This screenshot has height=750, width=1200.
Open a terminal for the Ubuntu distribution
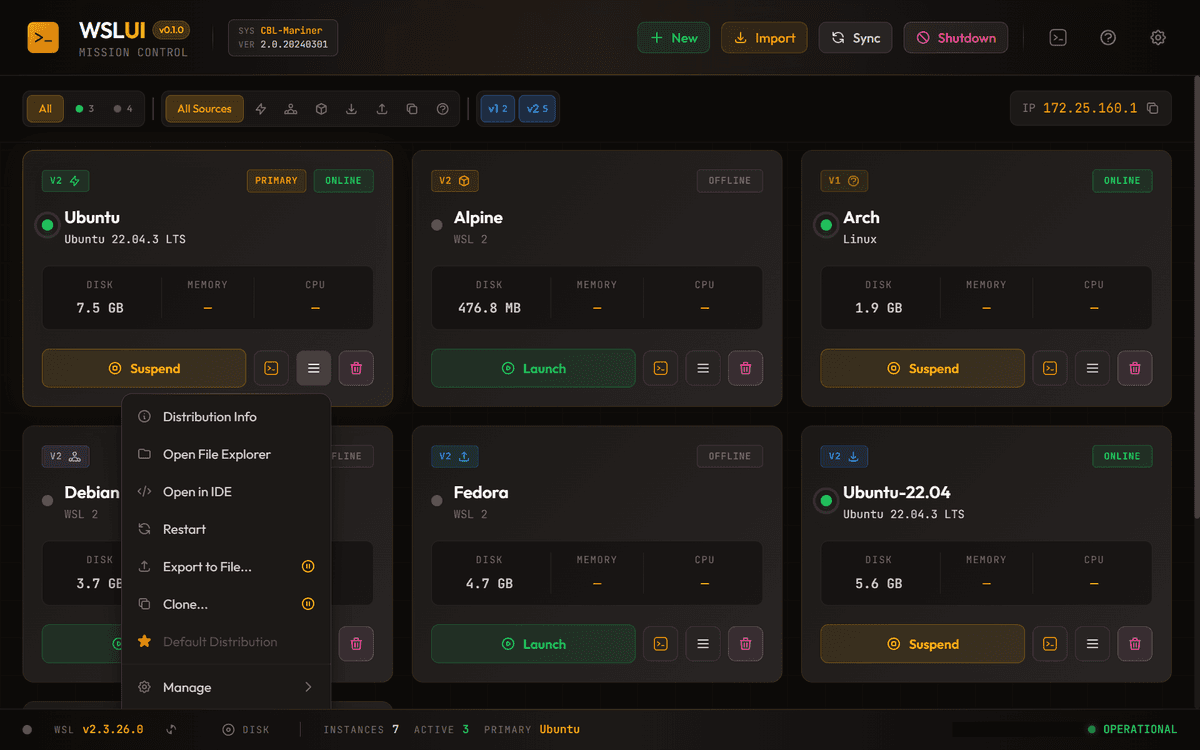pyautogui.click(x=271, y=368)
